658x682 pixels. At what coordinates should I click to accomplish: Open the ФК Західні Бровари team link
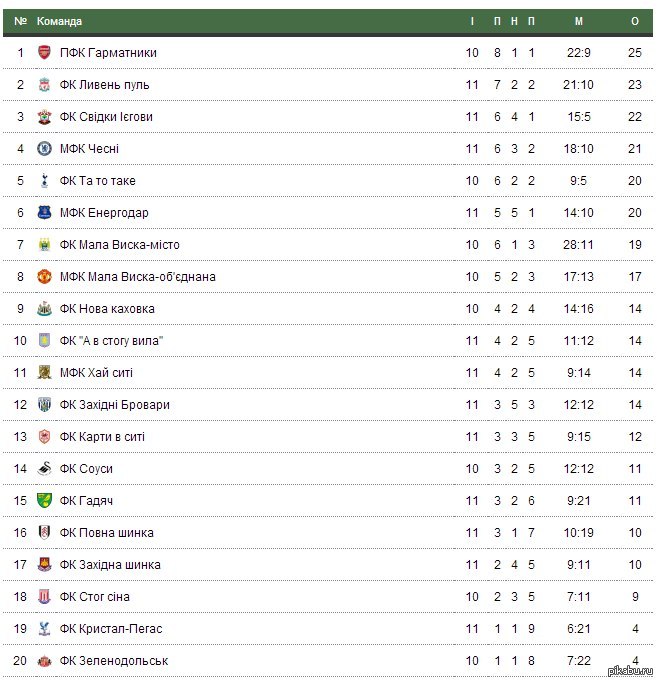pyautogui.click(x=114, y=404)
